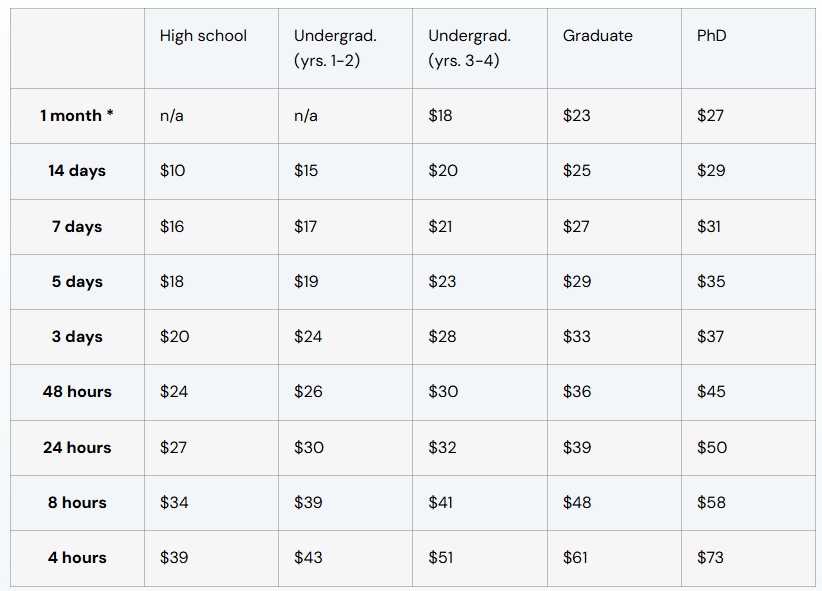Click the 48 hours row label
Screen dimensions: 822x591
77,392
